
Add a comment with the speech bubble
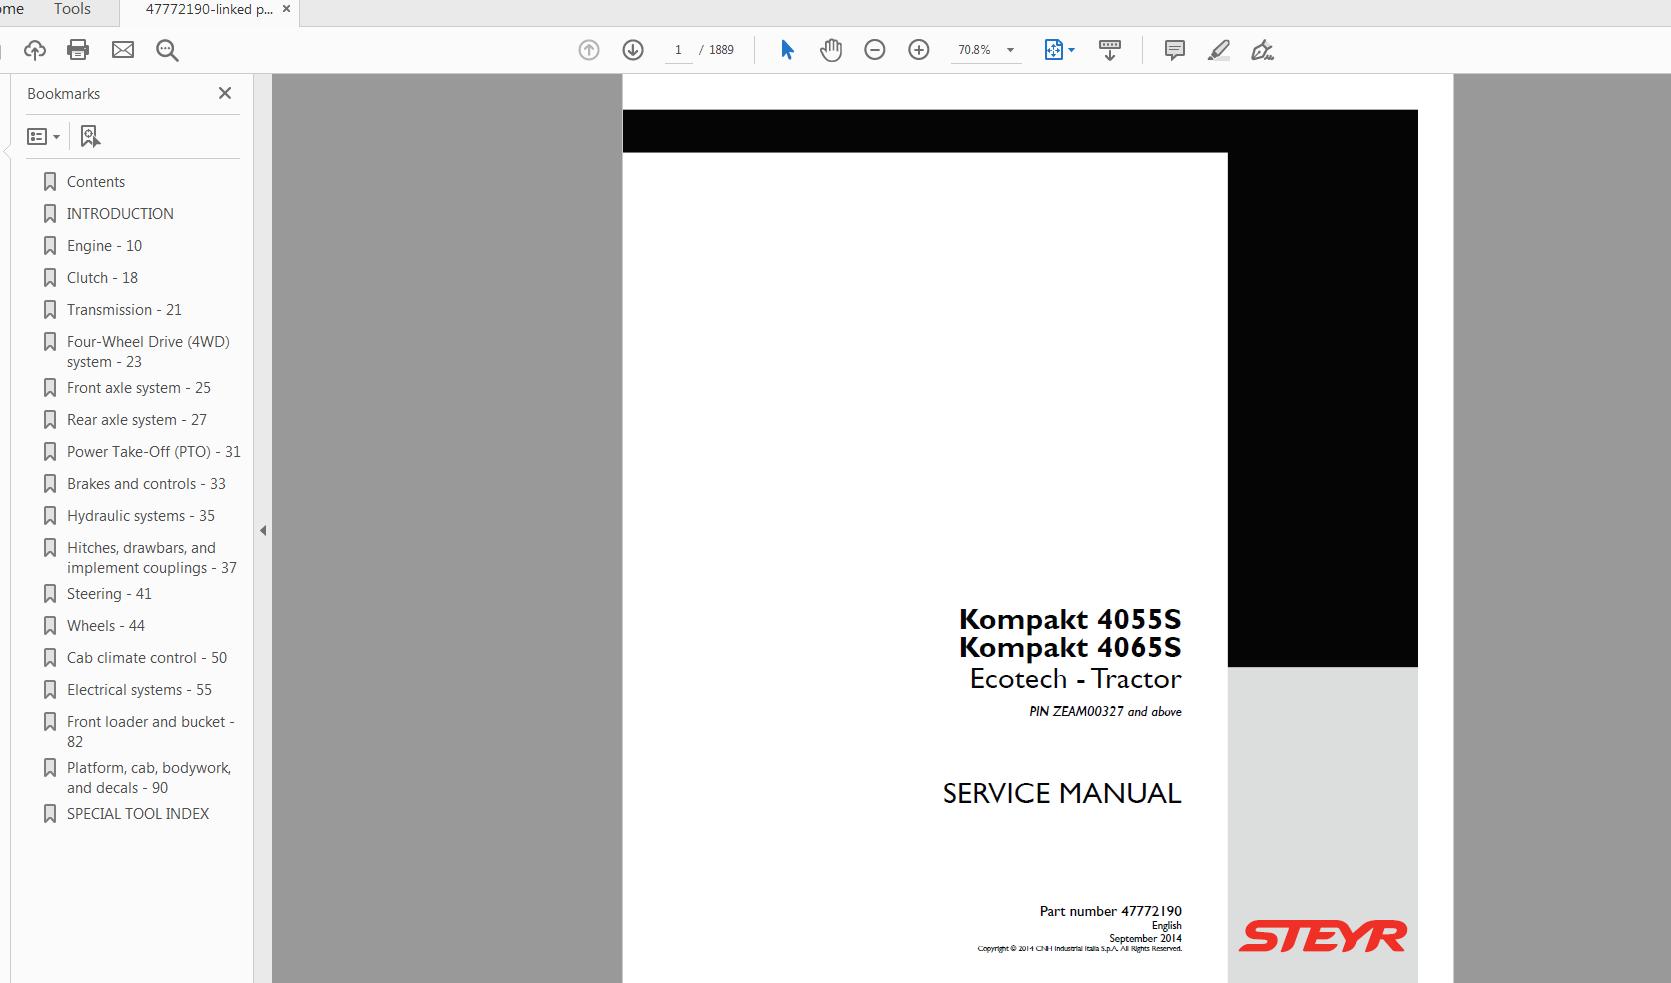click(1175, 50)
